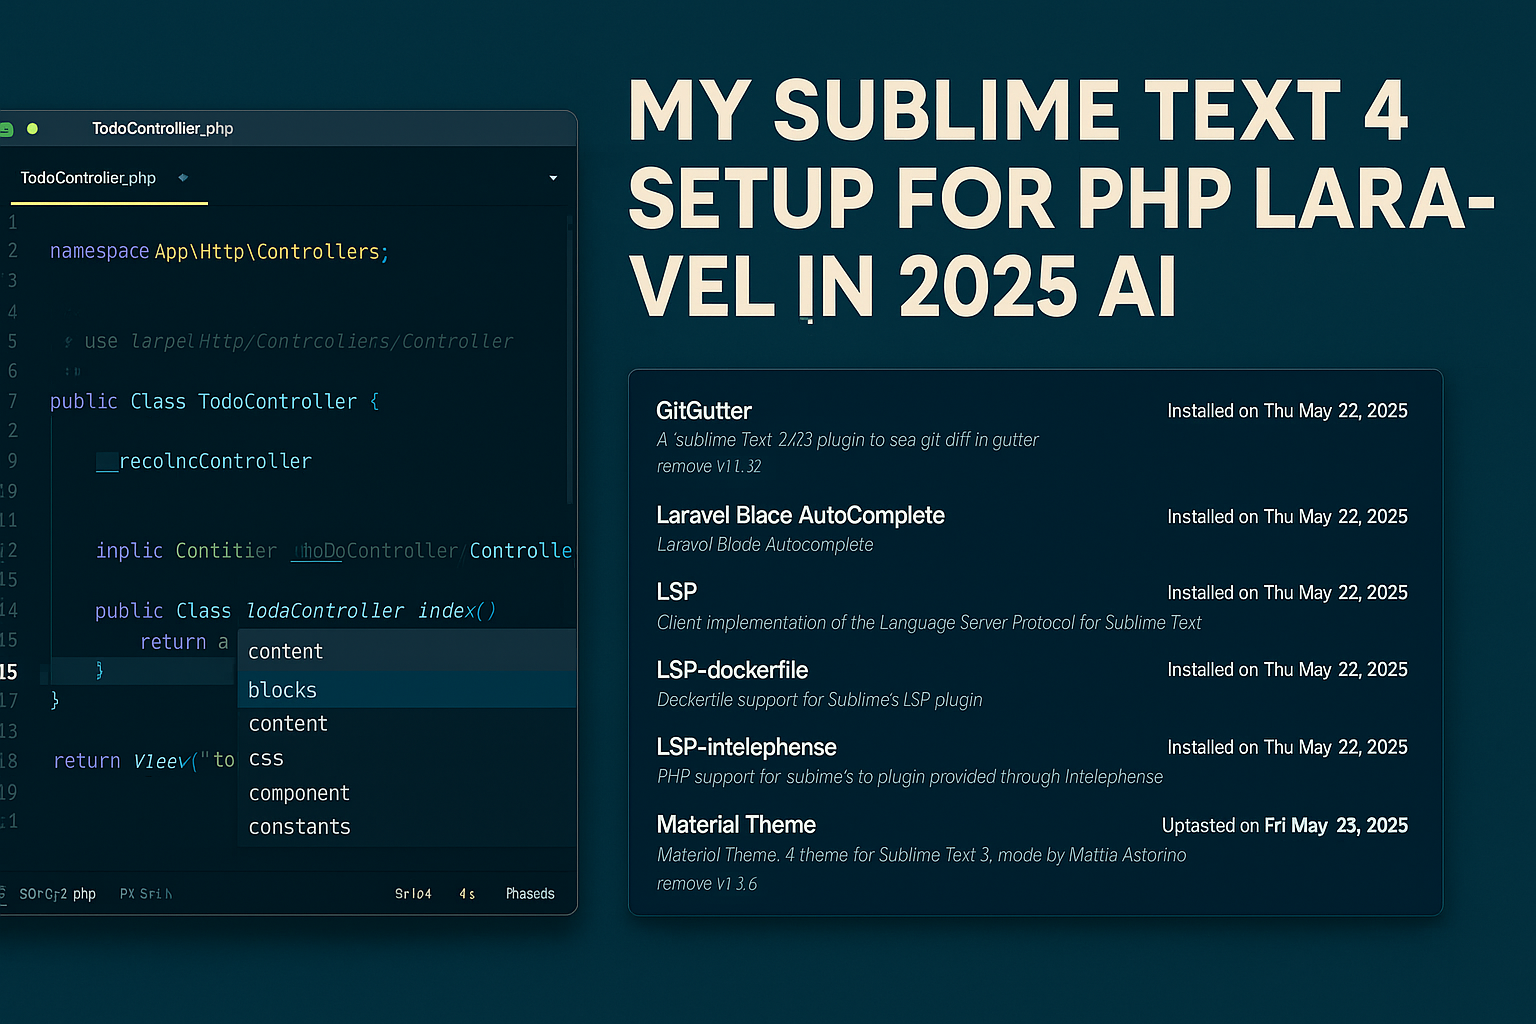The width and height of the screenshot is (1536, 1024).
Task: Click the Phaseds line-ending indicator
Action: (530, 893)
